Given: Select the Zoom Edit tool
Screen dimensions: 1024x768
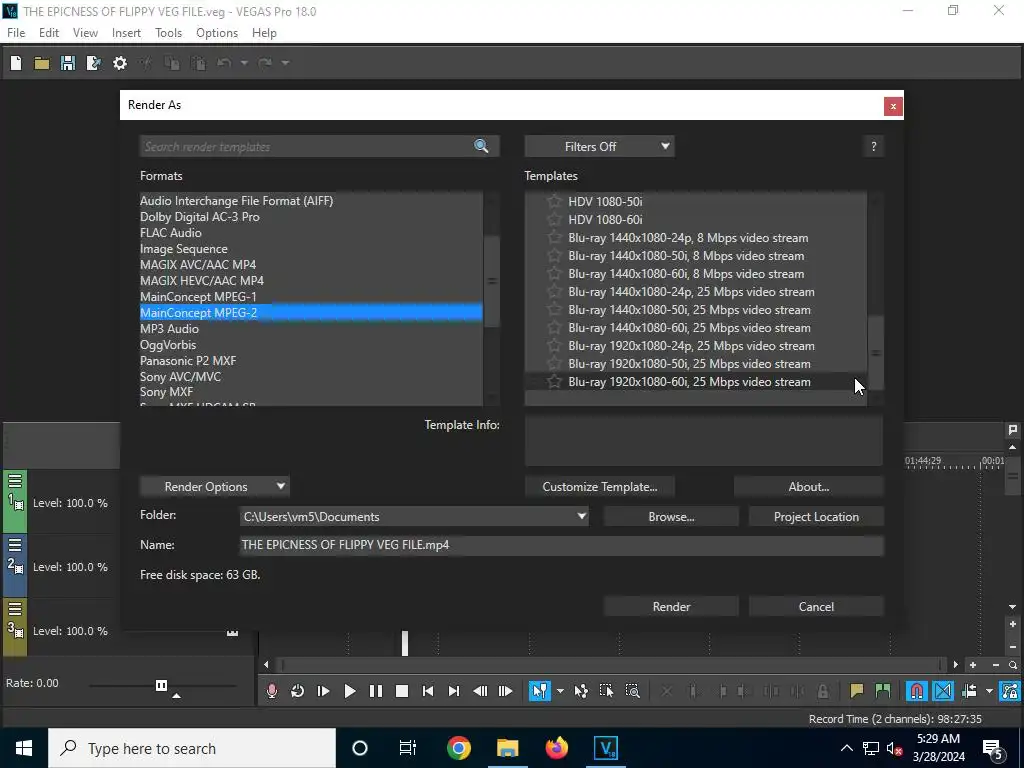Looking at the screenshot, I should (x=632, y=691).
